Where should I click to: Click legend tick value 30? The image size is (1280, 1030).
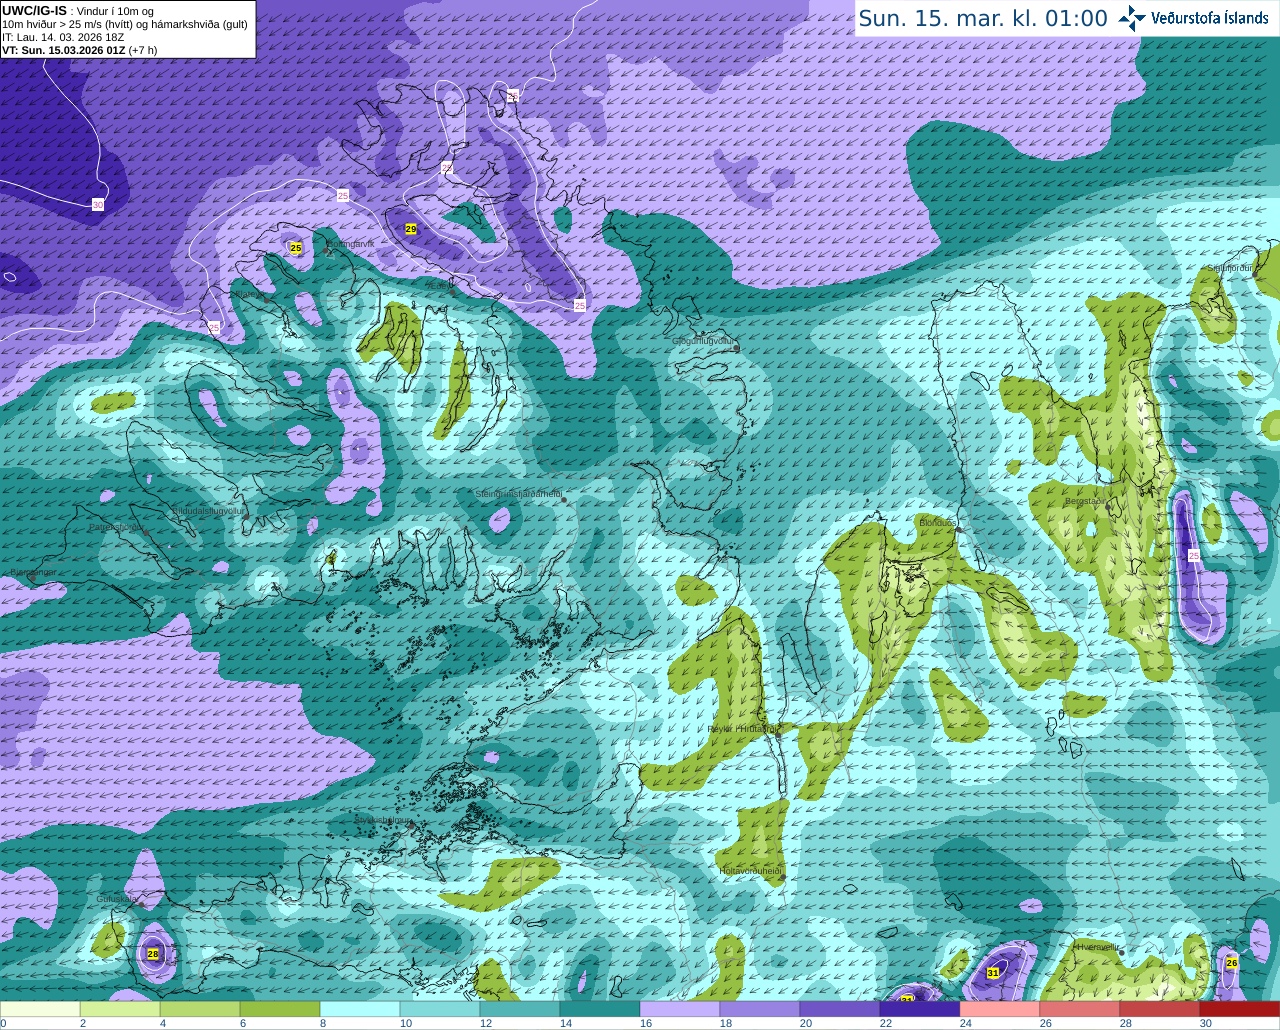pyautogui.click(x=1206, y=1023)
